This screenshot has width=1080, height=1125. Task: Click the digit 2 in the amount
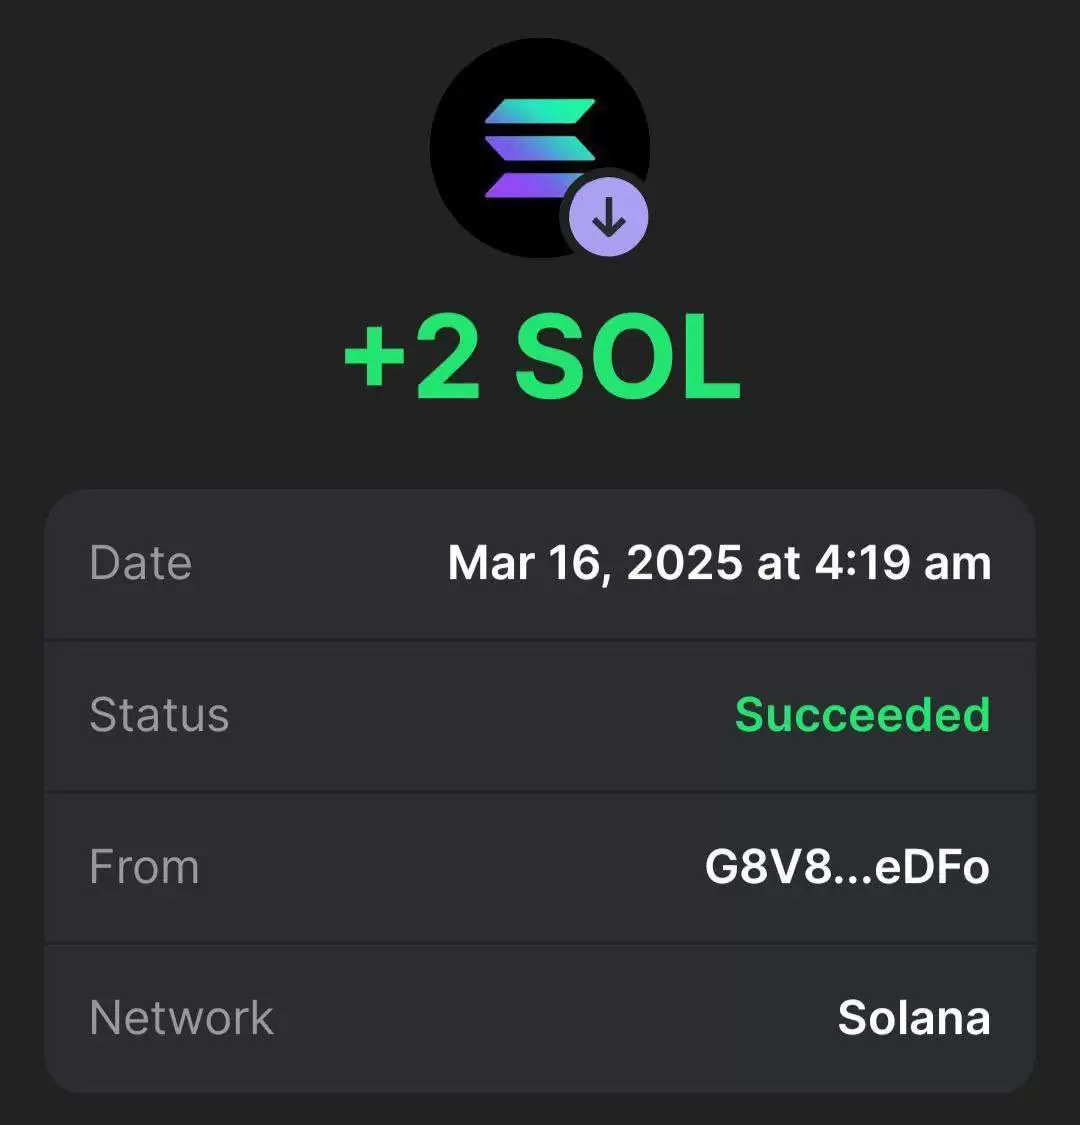[x=447, y=357]
